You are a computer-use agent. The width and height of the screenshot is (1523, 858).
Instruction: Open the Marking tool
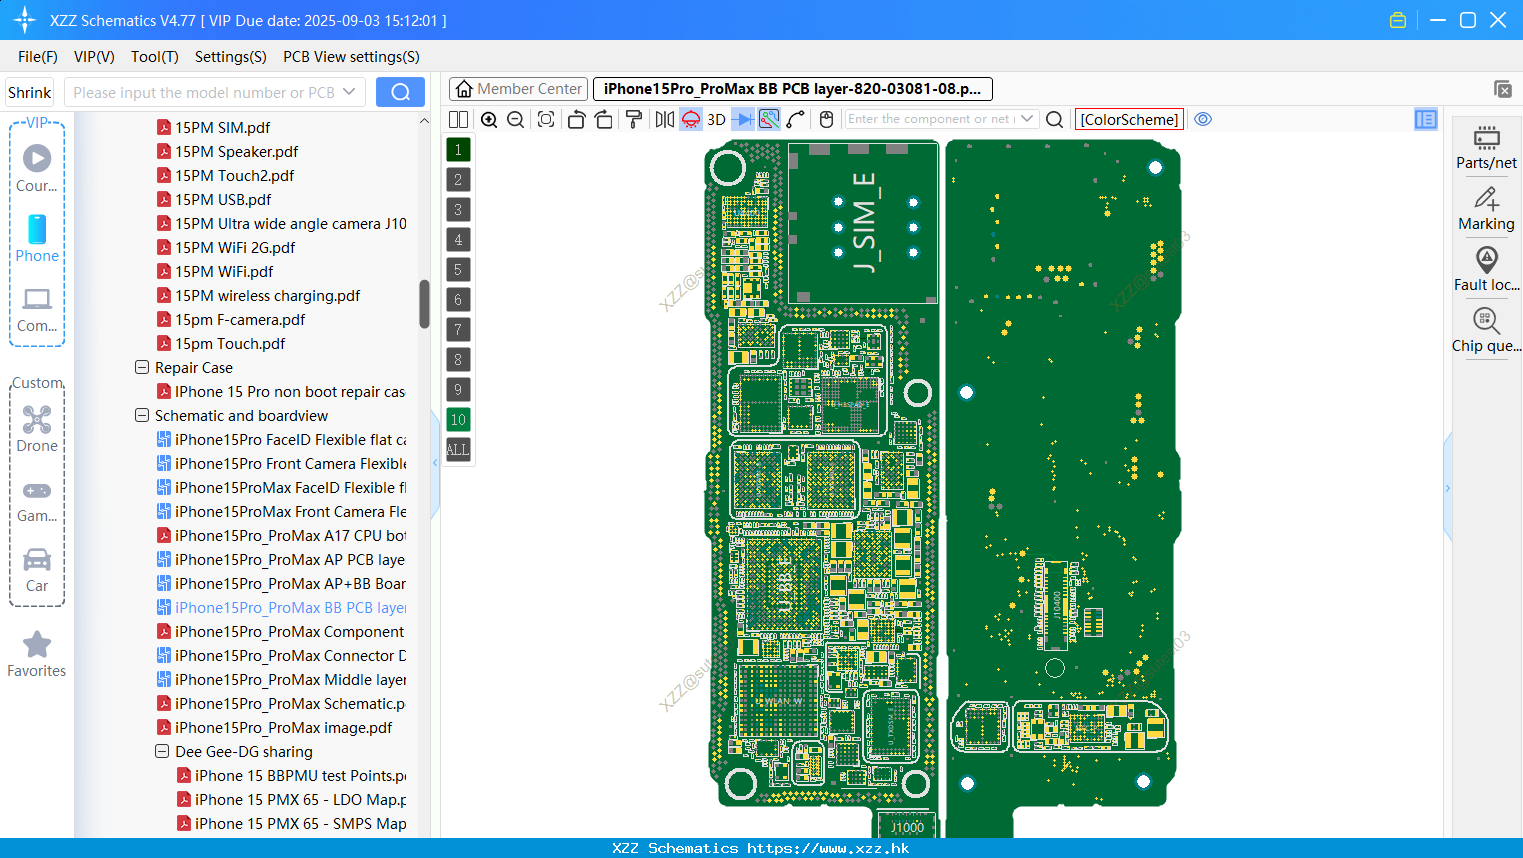1486,209
